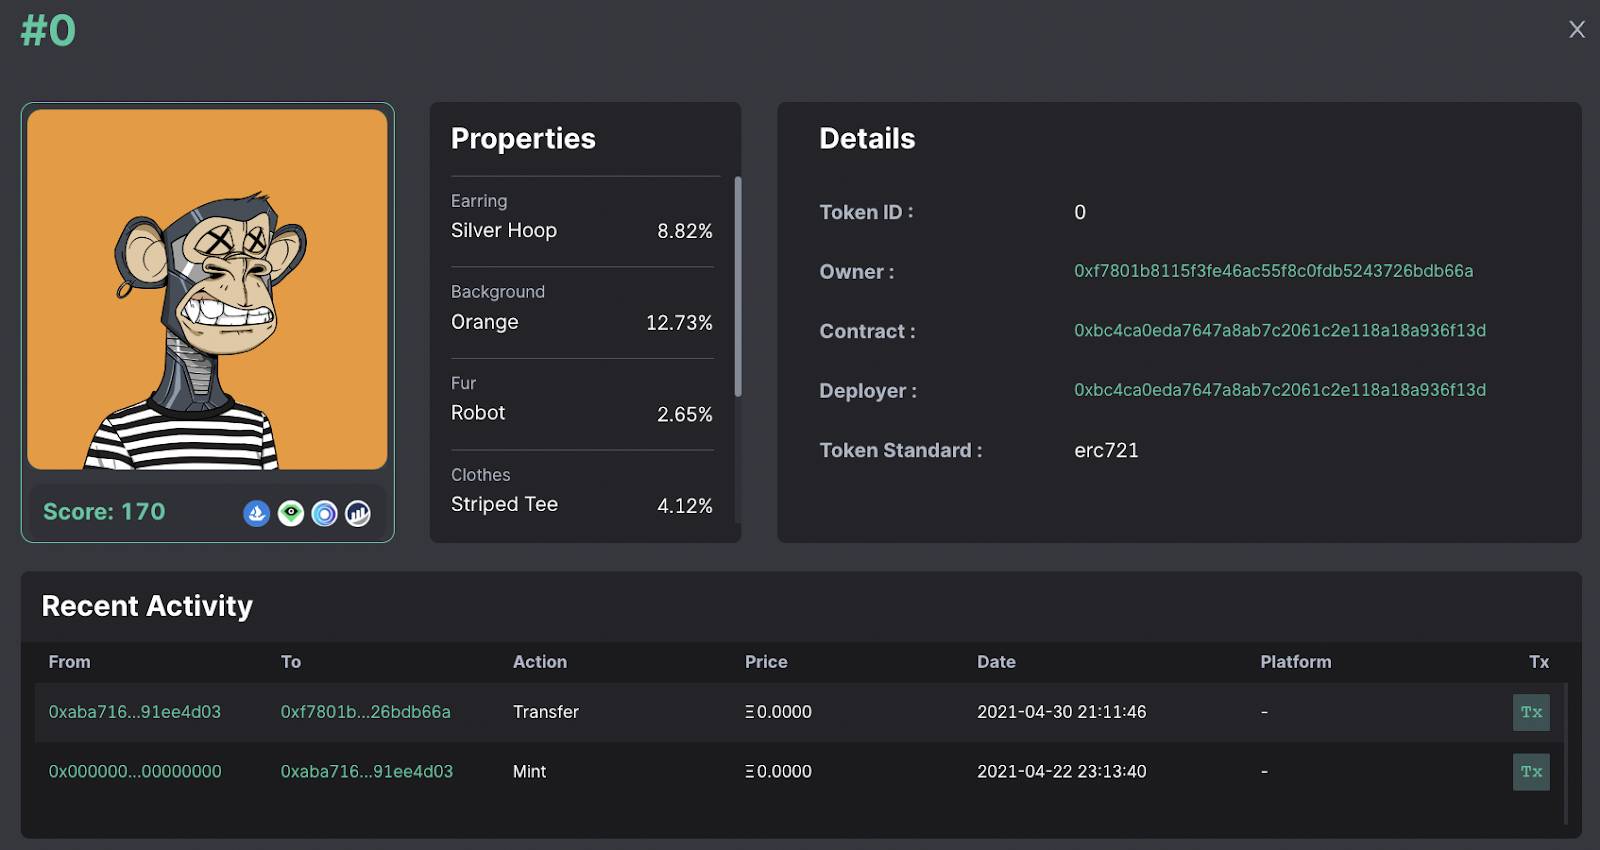Click the 12.73% rarity value
This screenshot has height=850, width=1600.
[679, 323]
